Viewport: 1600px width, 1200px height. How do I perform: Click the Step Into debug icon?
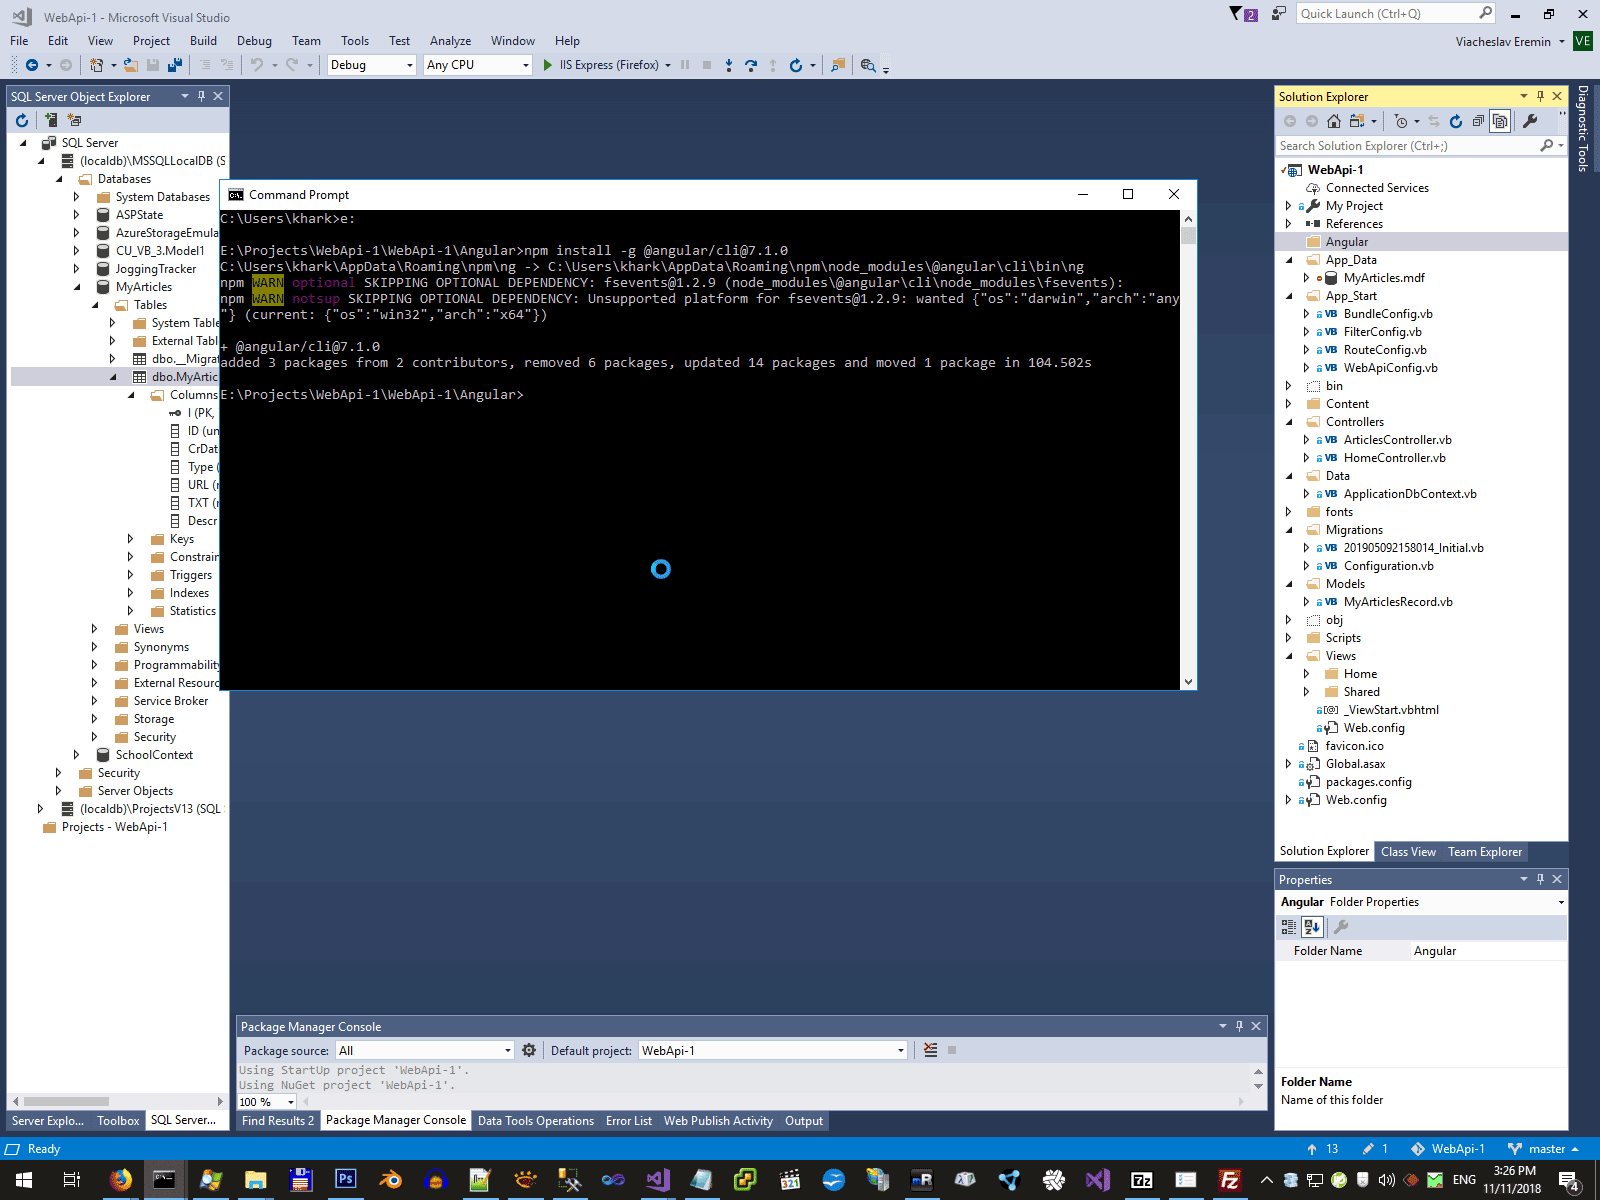(729, 65)
